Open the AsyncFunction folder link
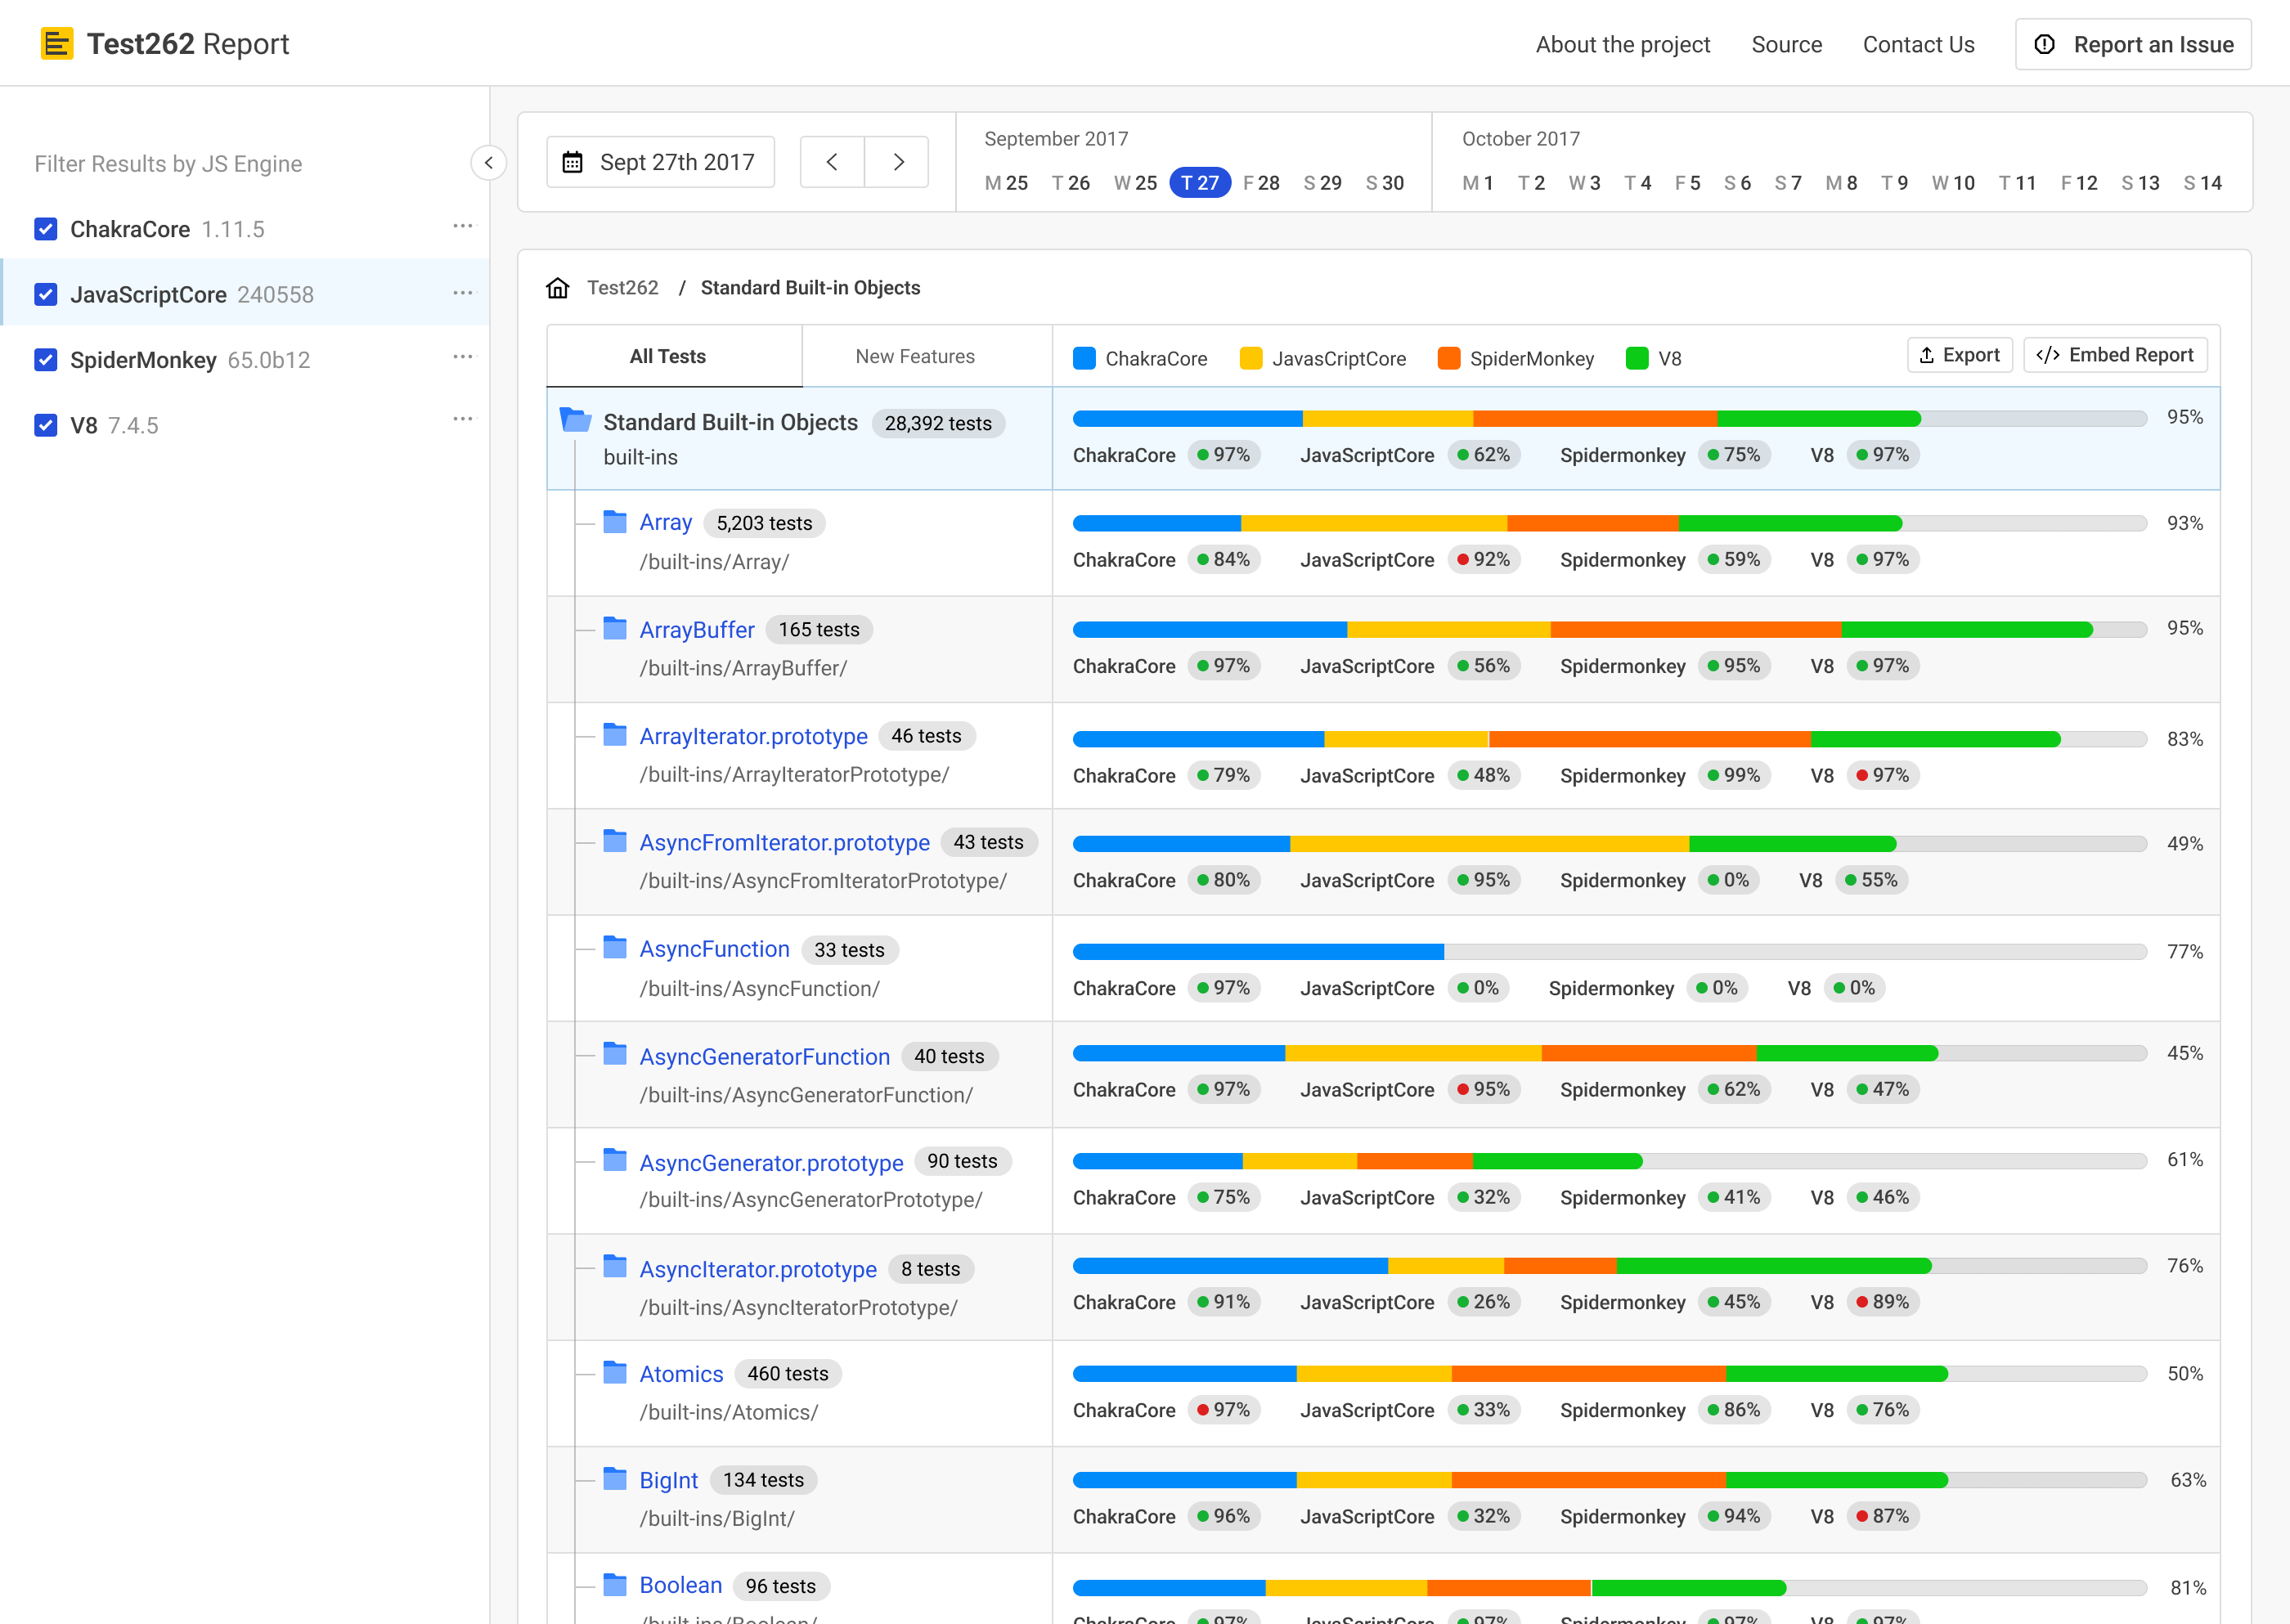The image size is (2290, 1624). pos(714,949)
